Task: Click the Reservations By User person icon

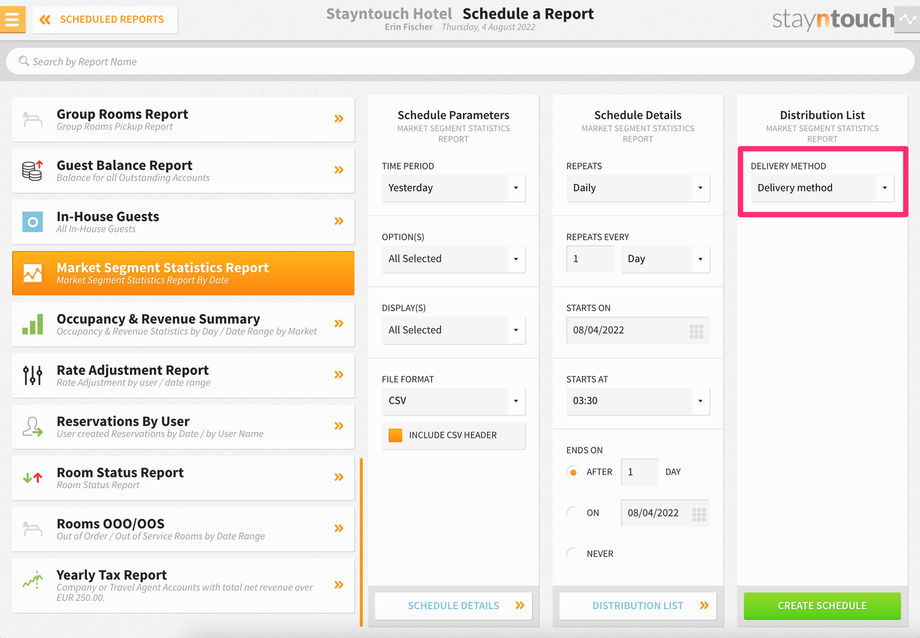Action: (32, 427)
